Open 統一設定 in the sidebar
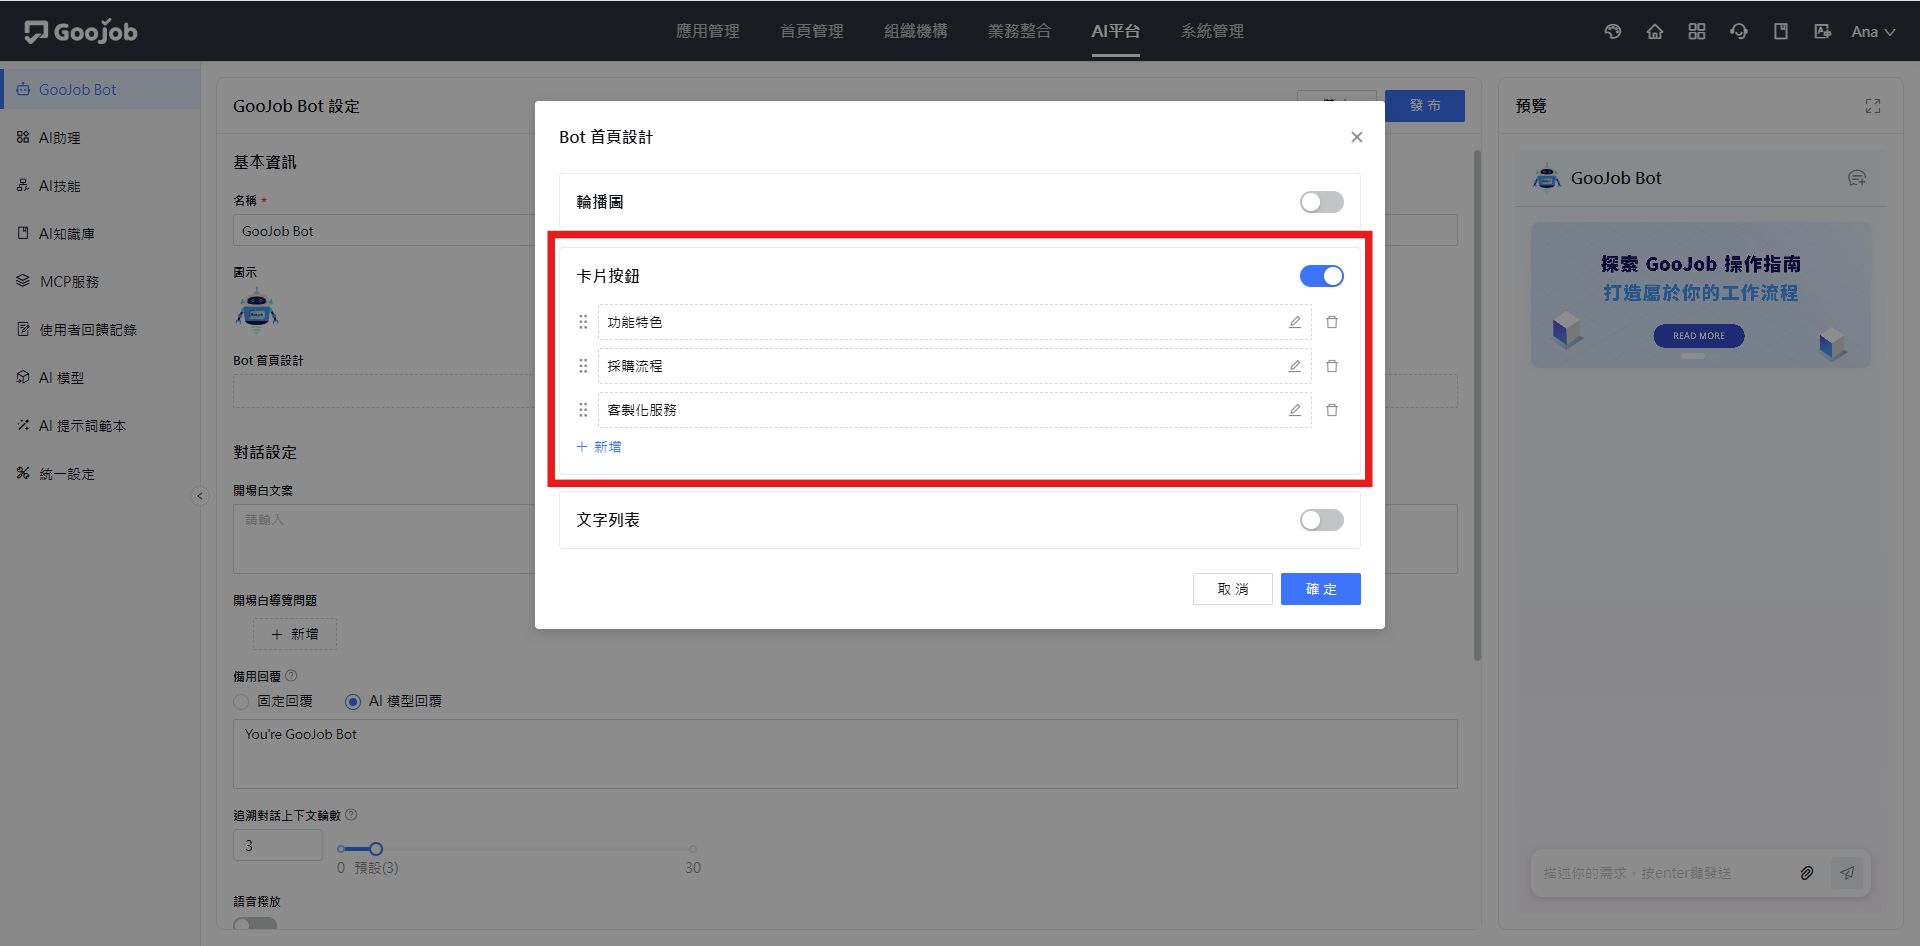 click(101, 473)
